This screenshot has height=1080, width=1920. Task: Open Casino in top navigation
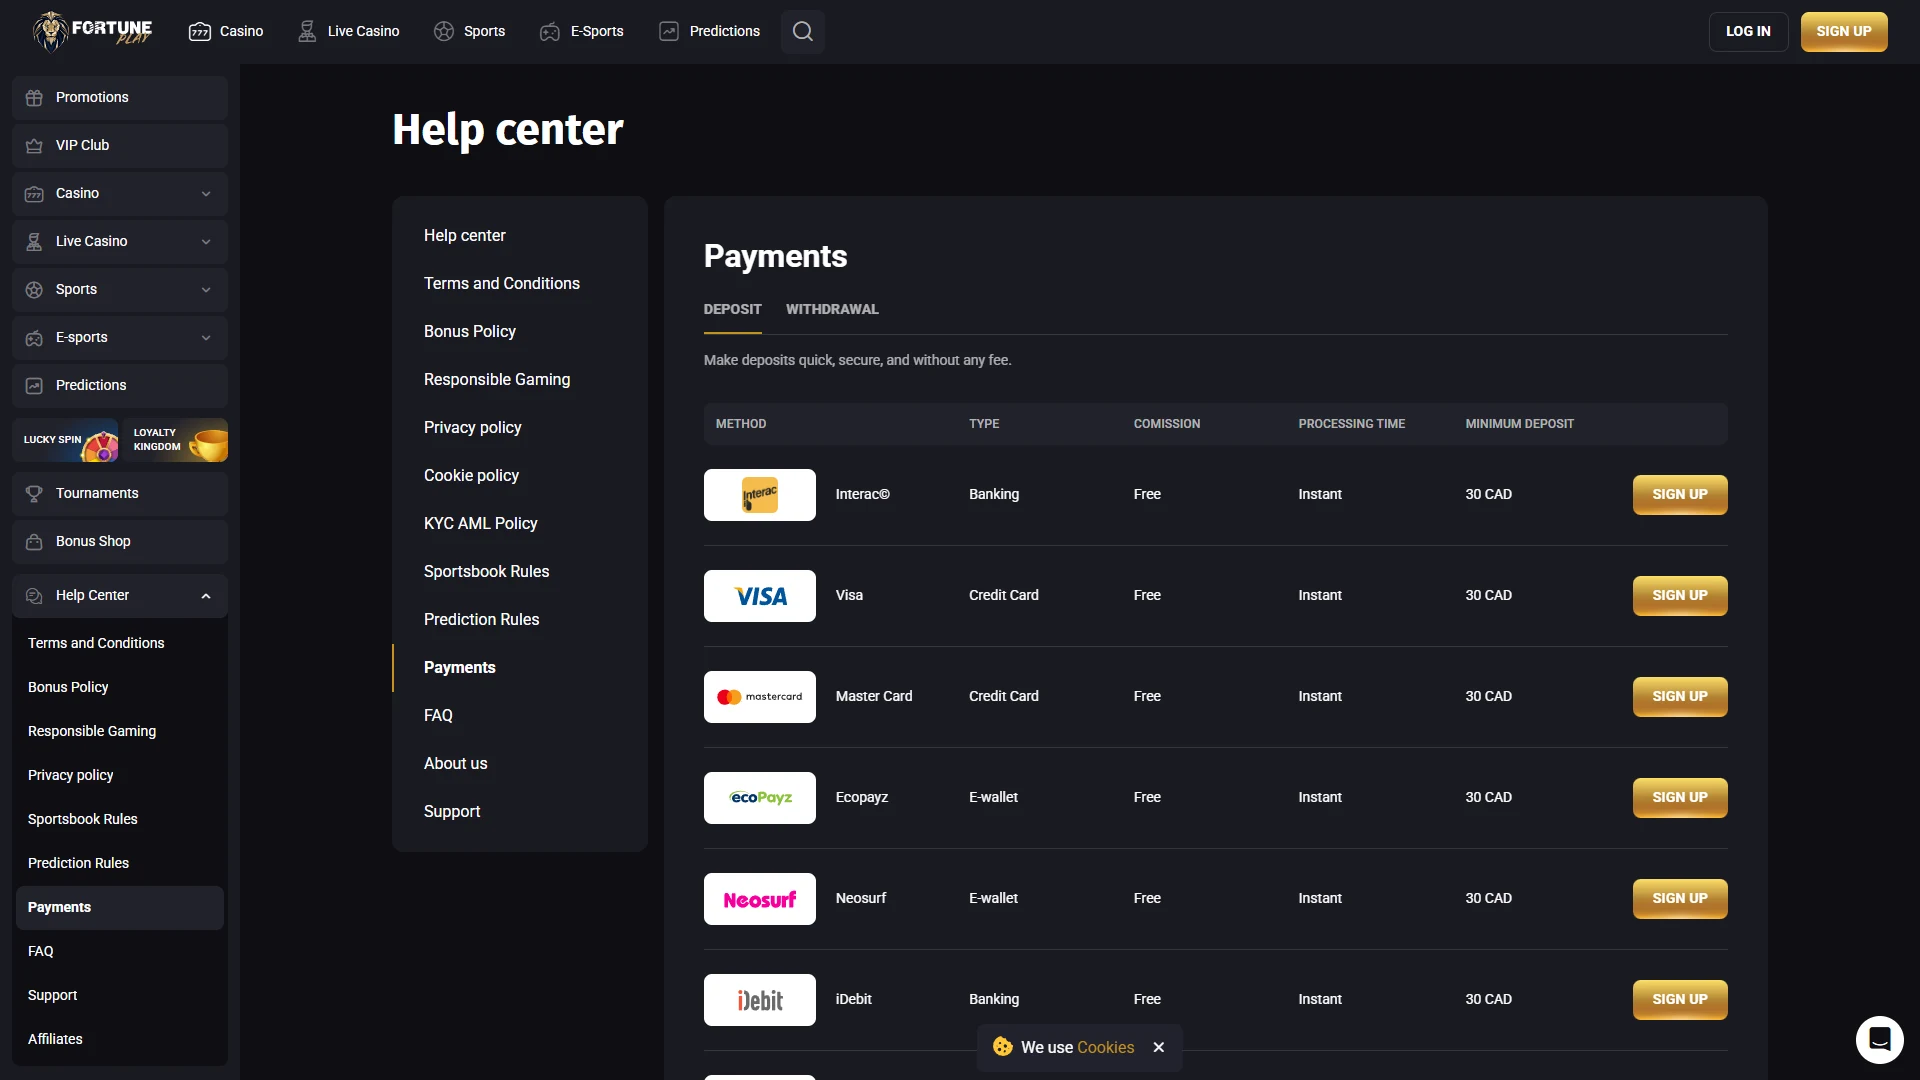pos(226,31)
